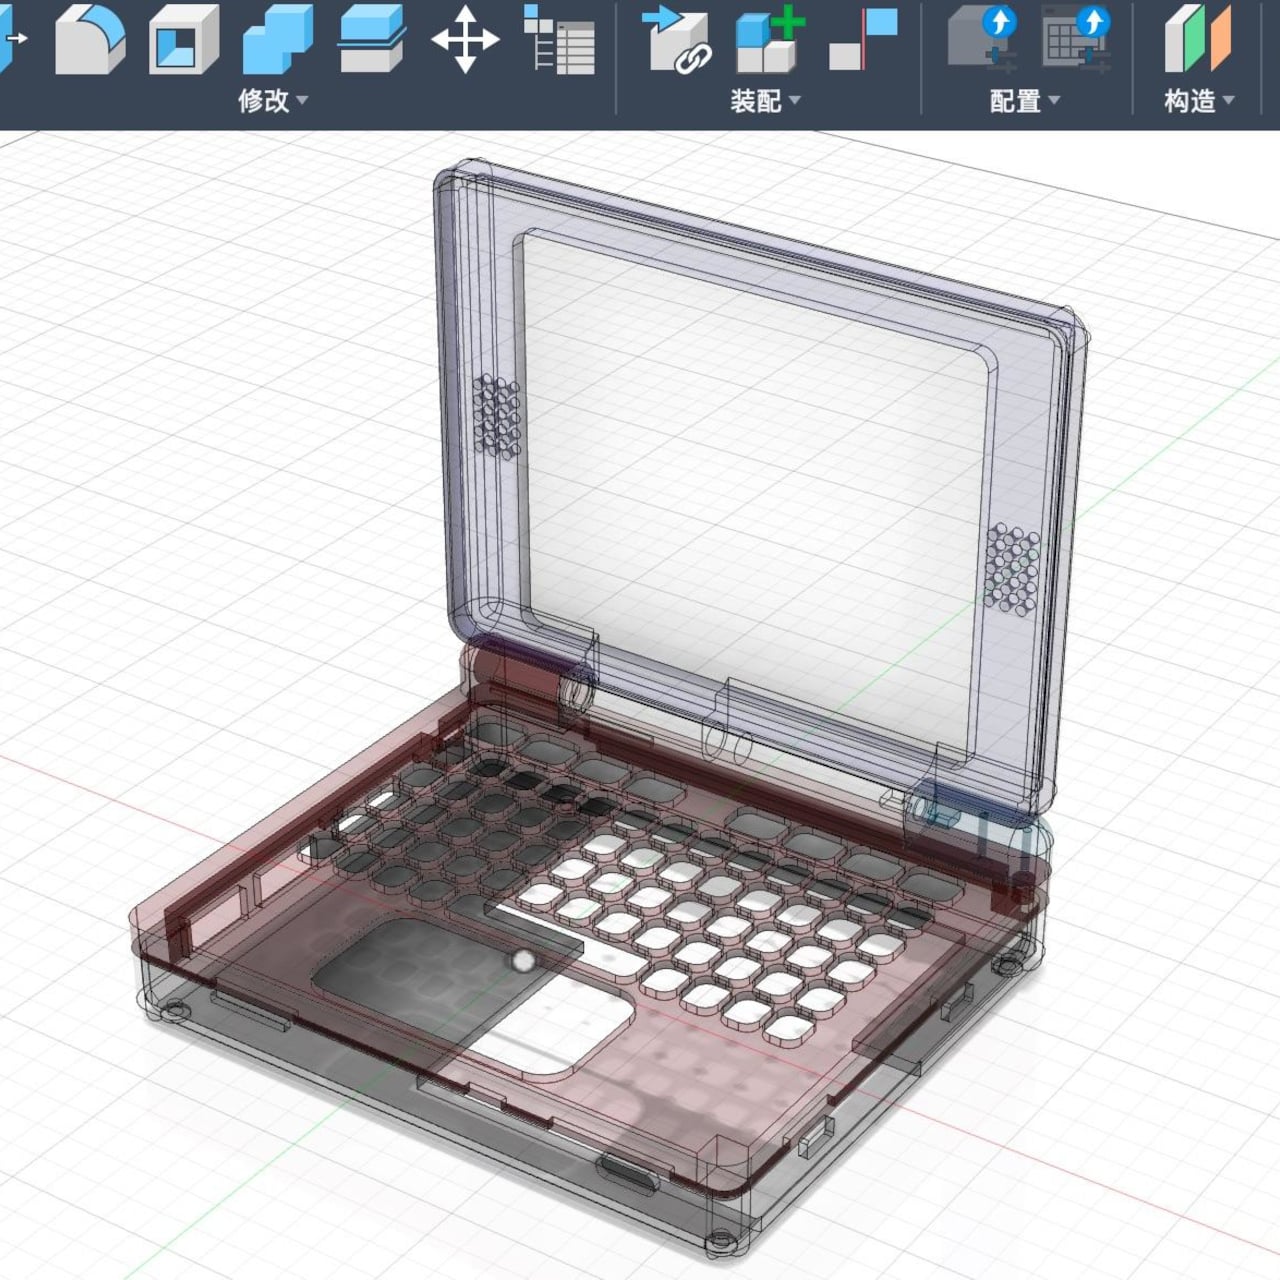The height and width of the screenshot is (1280, 1280).
Task: Open the configuration table icon
Action: click(1076, 41)
